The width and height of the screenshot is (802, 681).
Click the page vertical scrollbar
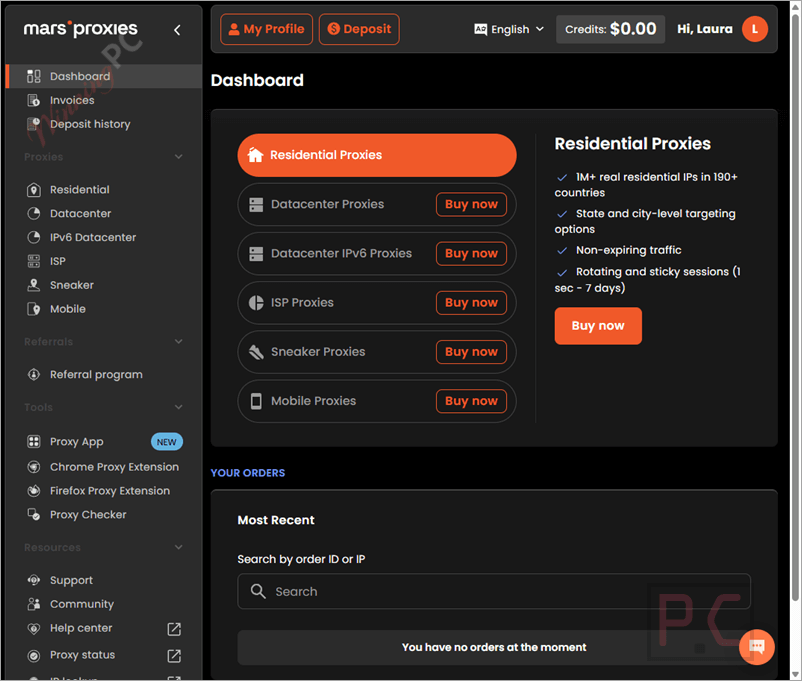point(795,307)
